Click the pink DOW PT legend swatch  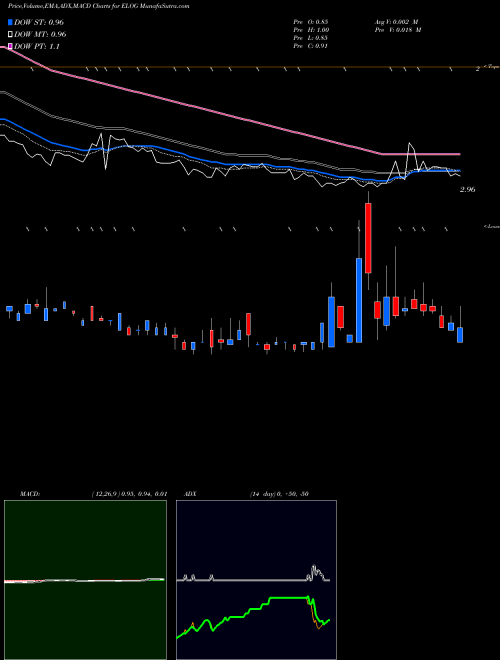(10, 46)
